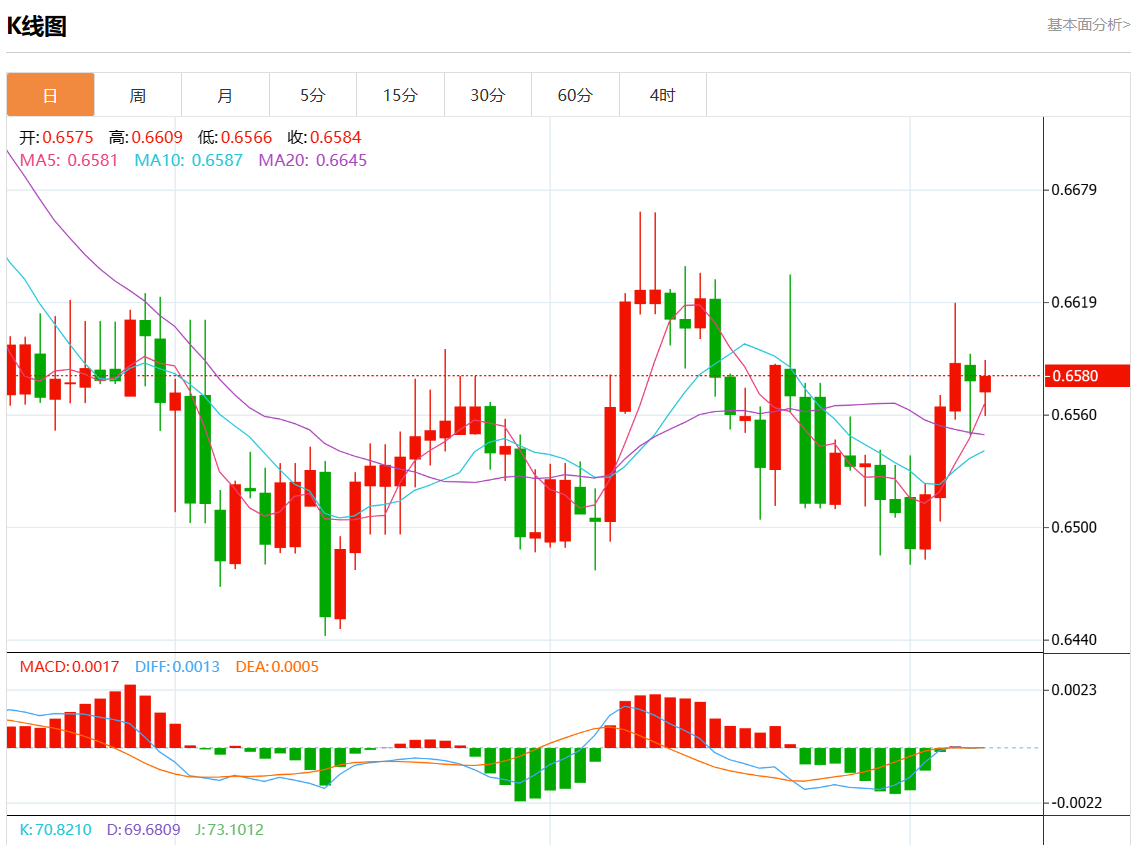Click the 0.6679 price axis label
Viewport: 1145px width, 845px height.
pos(1074,190)
